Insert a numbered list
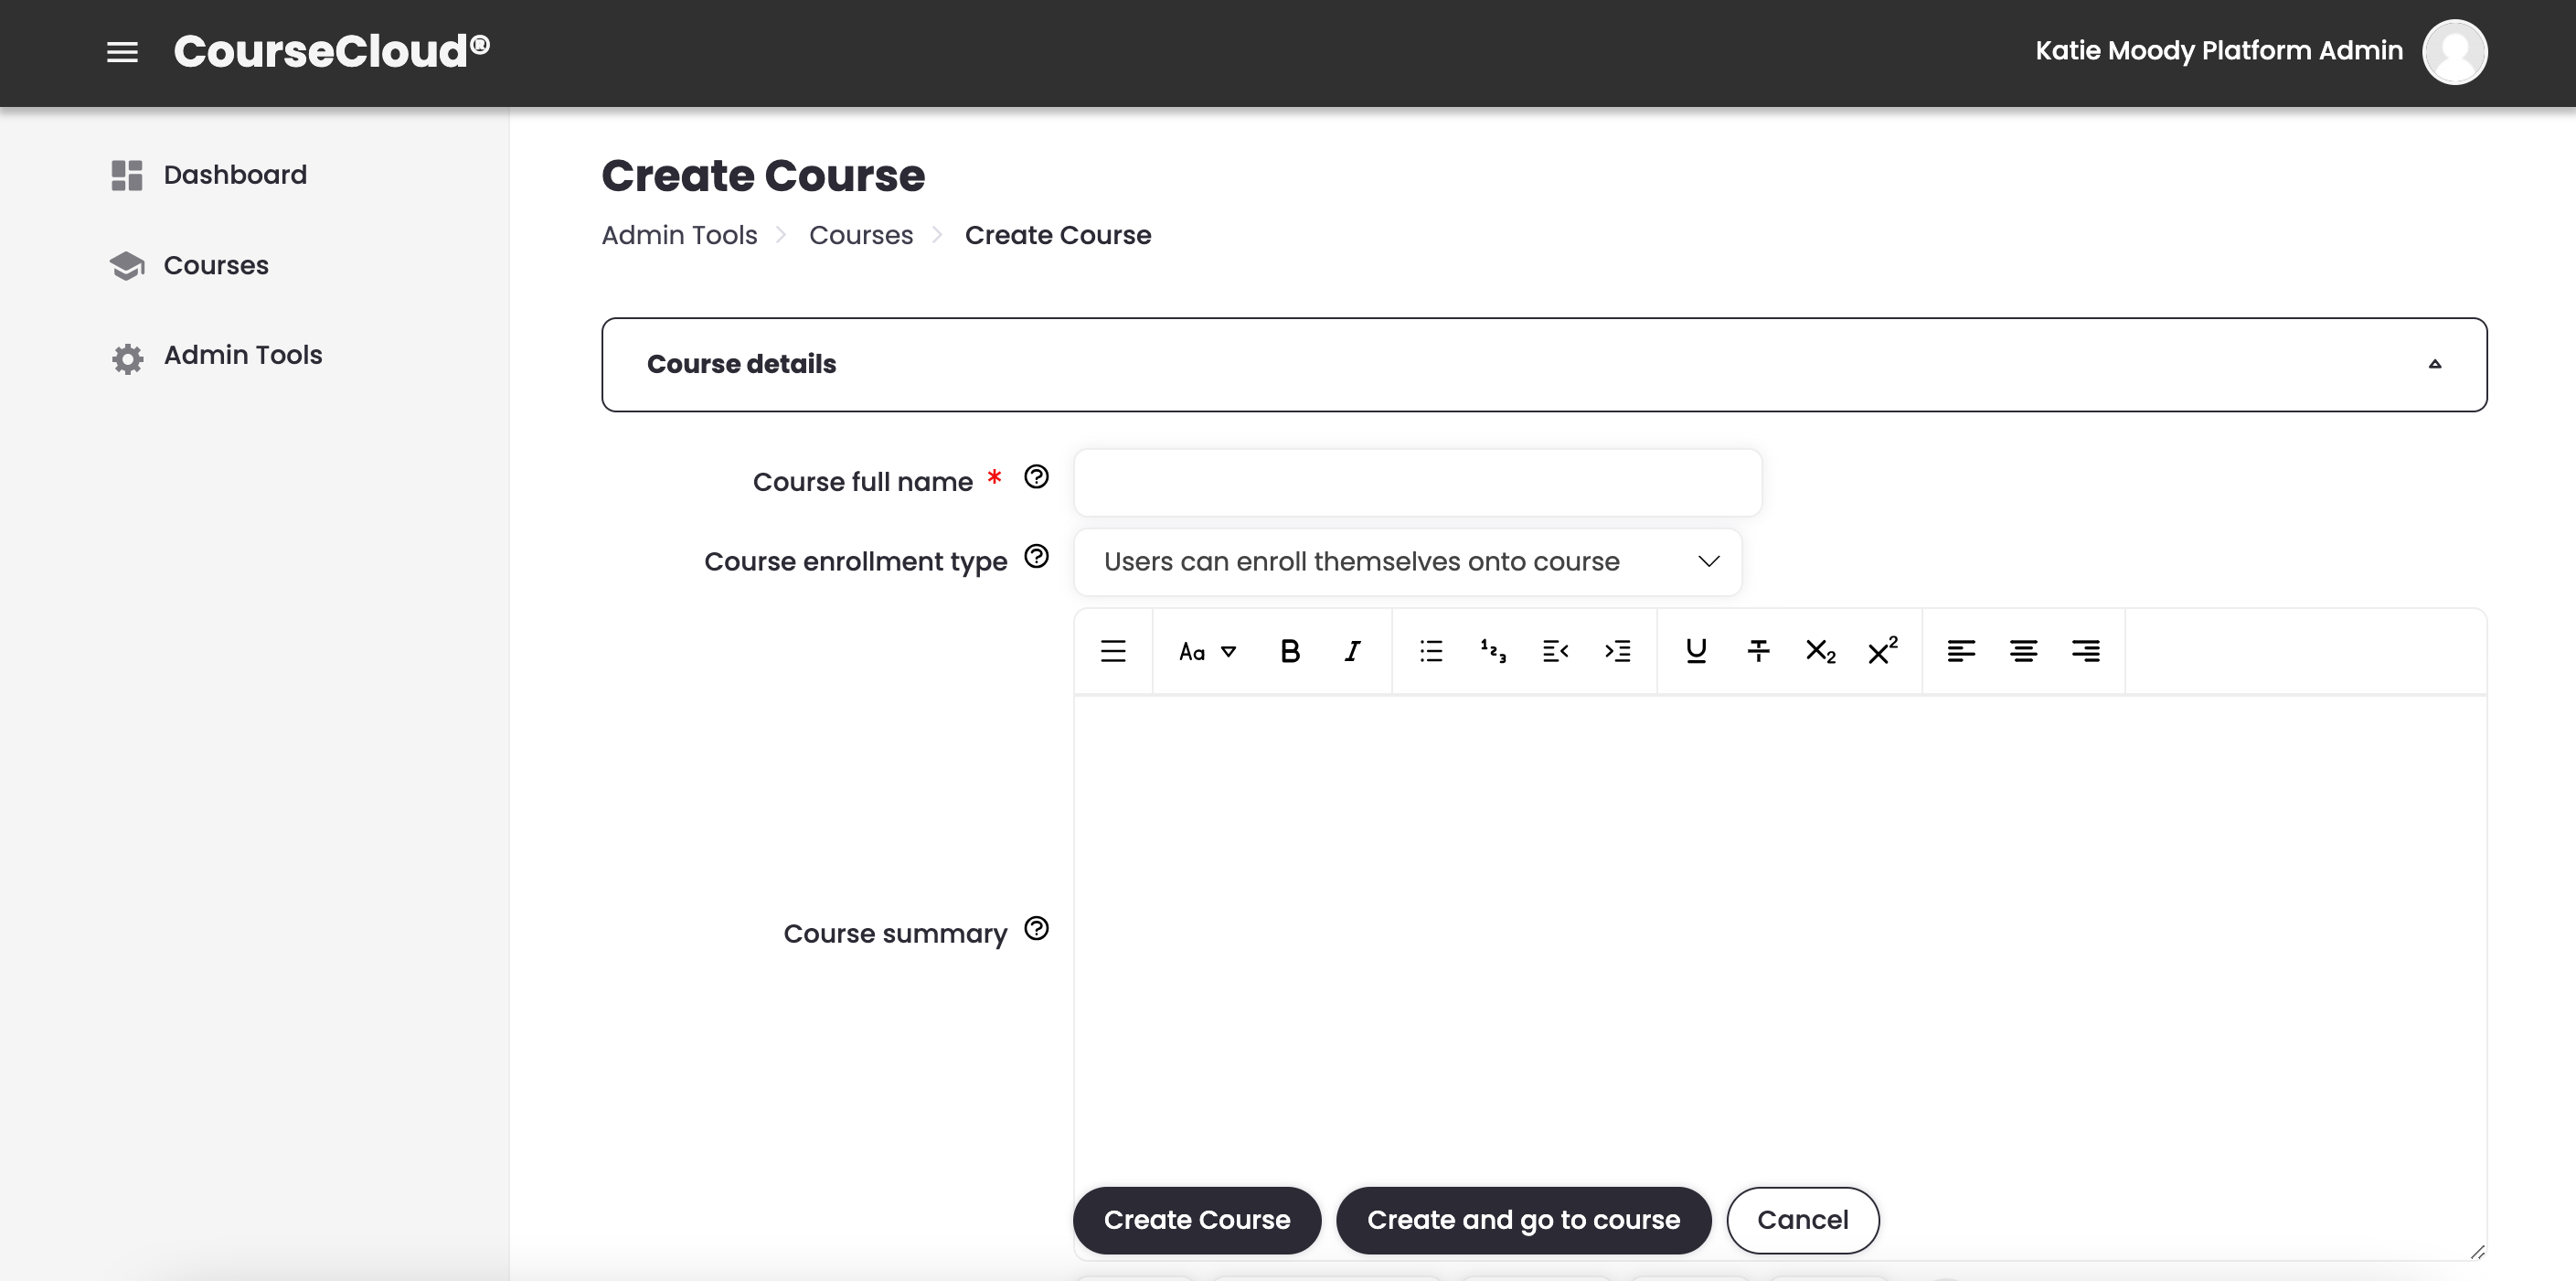Viewport: 2576px width, 1281px height. click(x=1493, y=651)
